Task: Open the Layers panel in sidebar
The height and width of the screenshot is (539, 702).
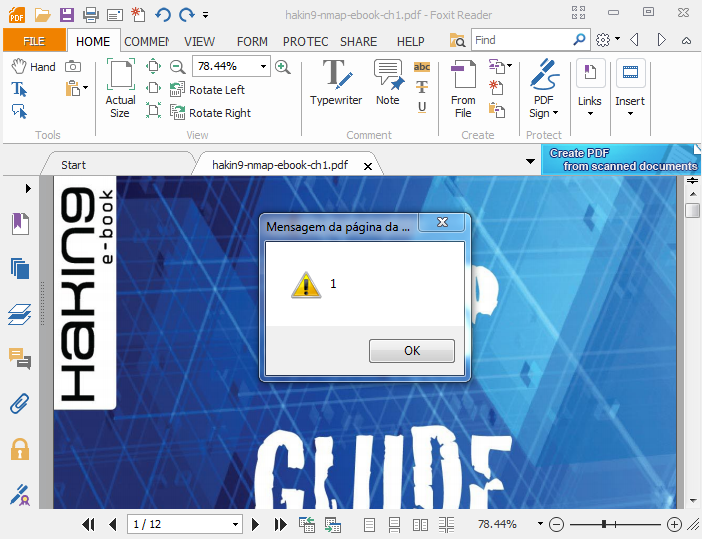Action: pyautogui.click(x=20, y=314)
